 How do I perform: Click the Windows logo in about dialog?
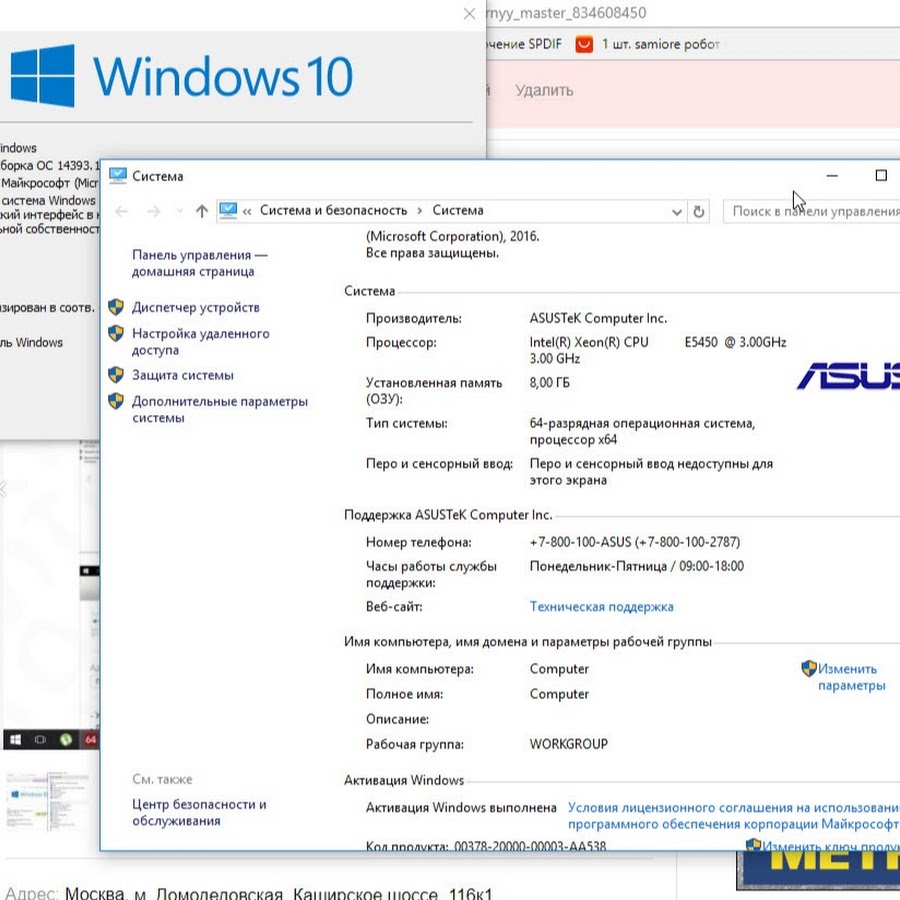coord(42,76)
